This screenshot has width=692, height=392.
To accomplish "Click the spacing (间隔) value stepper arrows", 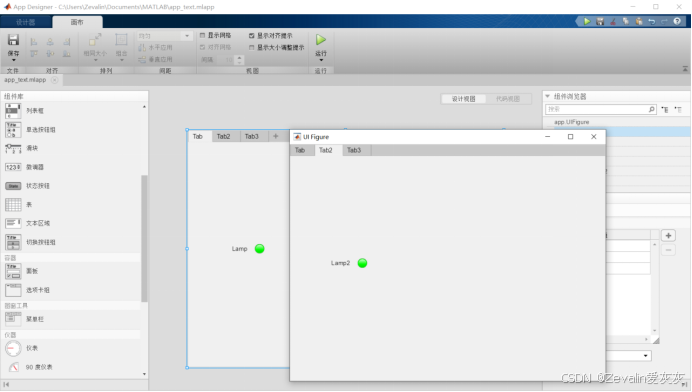I will [x=239, y=60].
